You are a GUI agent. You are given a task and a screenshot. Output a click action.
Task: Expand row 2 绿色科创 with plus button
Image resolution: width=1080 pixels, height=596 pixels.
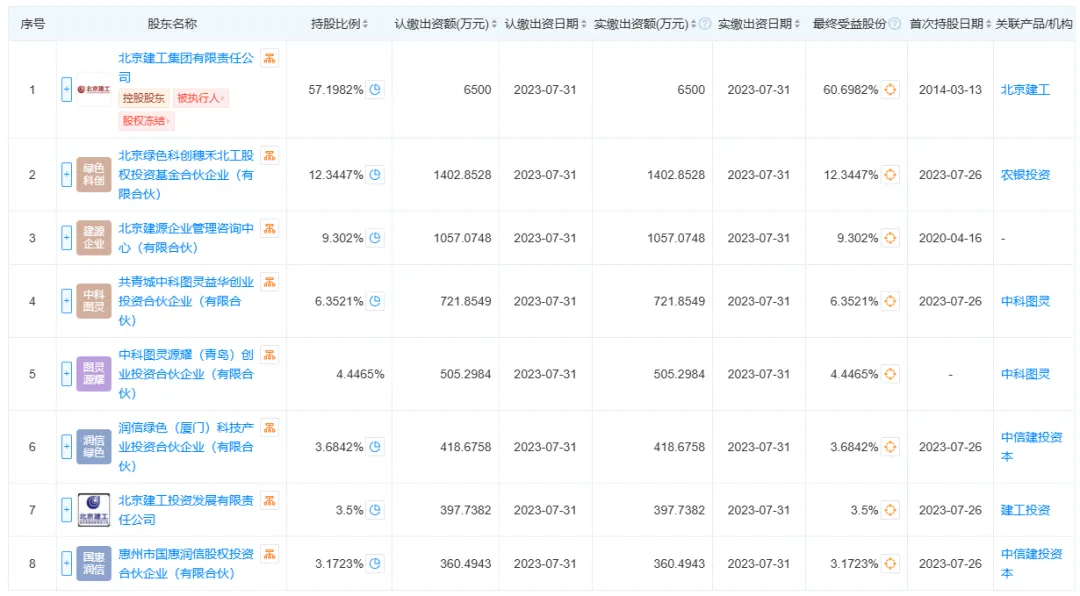[66, 175]
